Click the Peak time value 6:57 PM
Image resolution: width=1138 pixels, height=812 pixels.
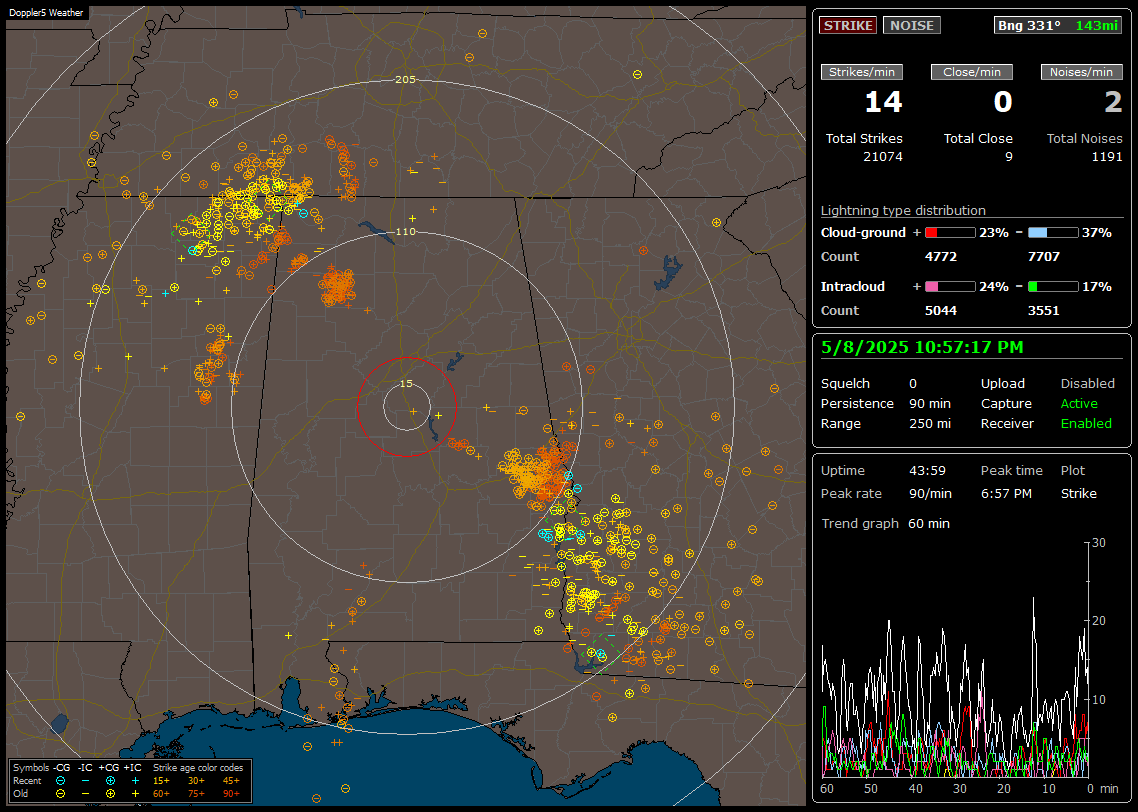coord(1006,493)
